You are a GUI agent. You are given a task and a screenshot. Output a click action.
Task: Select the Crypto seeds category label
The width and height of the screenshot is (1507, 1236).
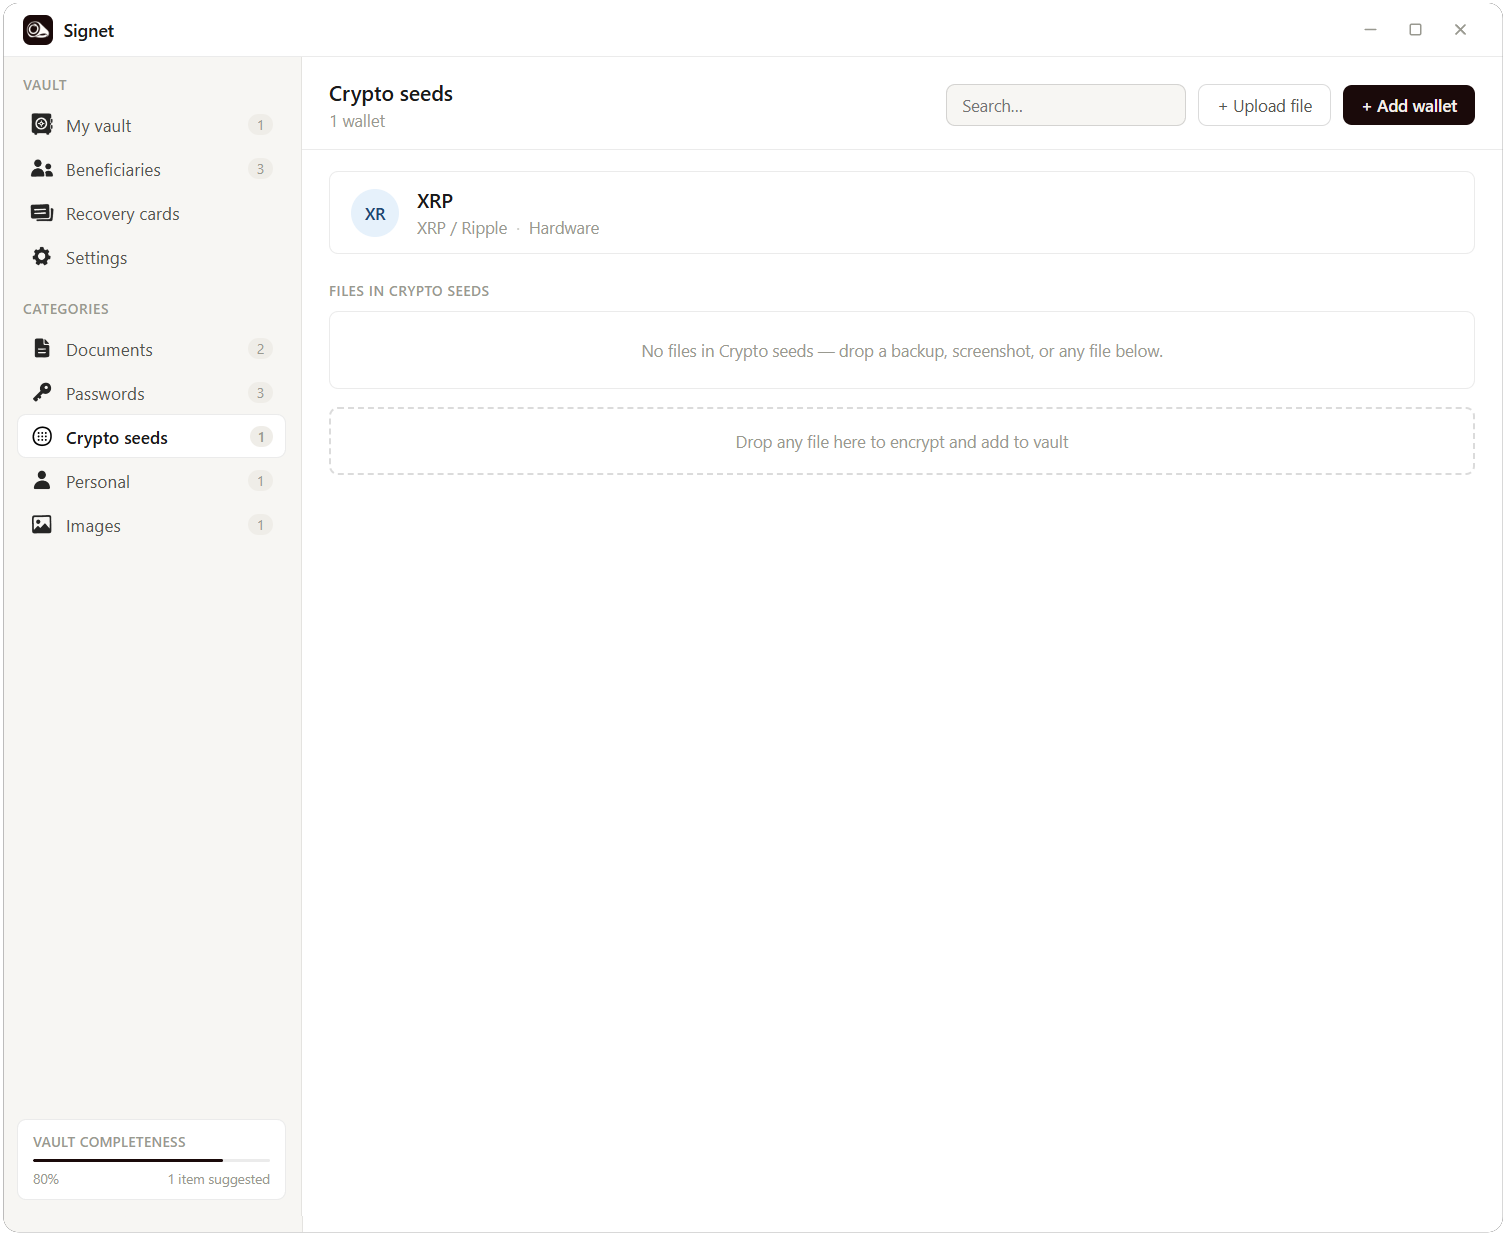(x=117, y=438)
